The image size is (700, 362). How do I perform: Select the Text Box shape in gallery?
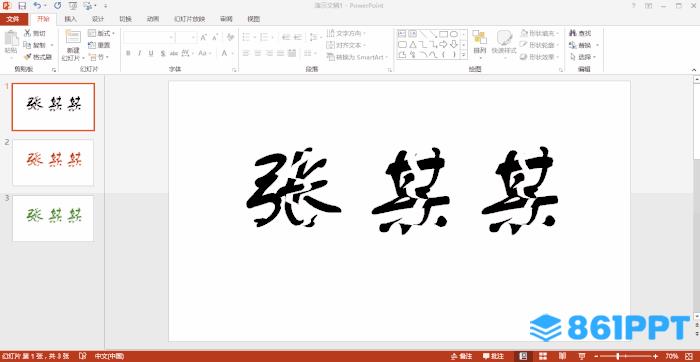tap(402, 34)
